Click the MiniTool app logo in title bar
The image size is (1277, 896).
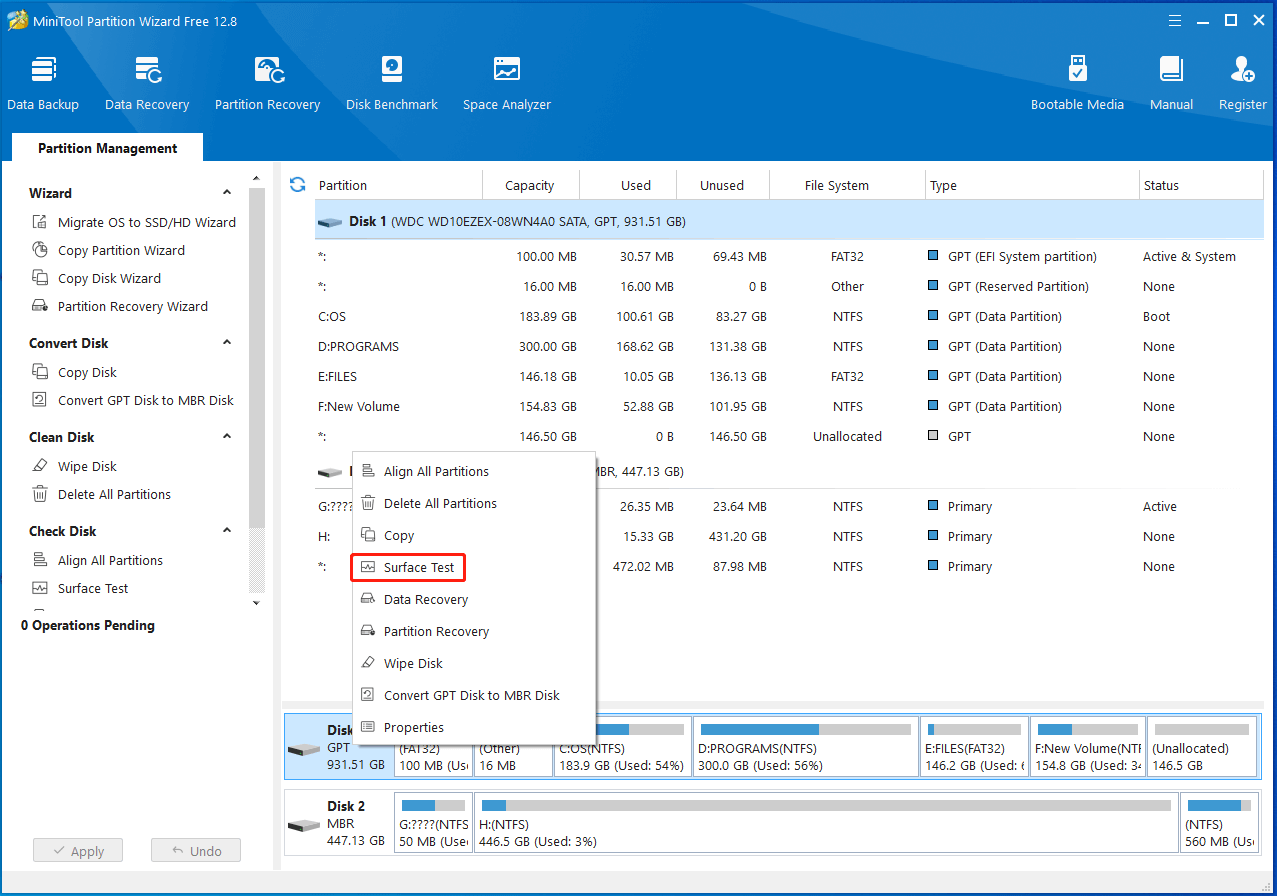click(x=18, y=20)
